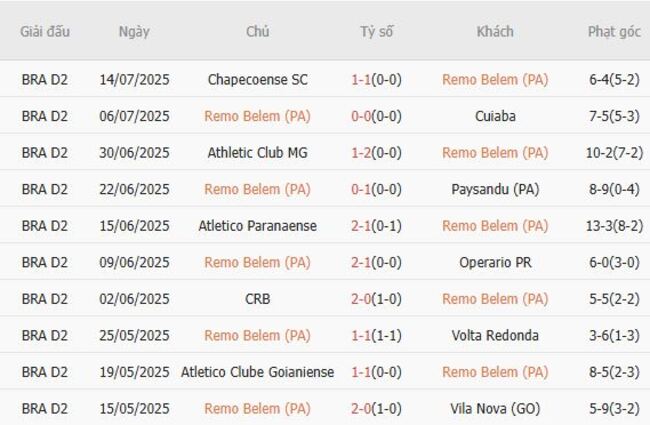Select the Vila Nova (GO) team
The width and height of the screenshot is (650, 425).
[495, 408]
